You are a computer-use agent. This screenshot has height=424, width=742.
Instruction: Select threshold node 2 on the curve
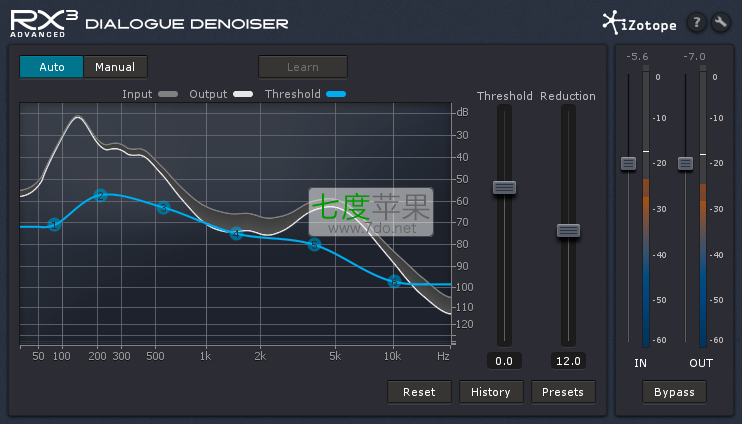[x=100, y=195]
